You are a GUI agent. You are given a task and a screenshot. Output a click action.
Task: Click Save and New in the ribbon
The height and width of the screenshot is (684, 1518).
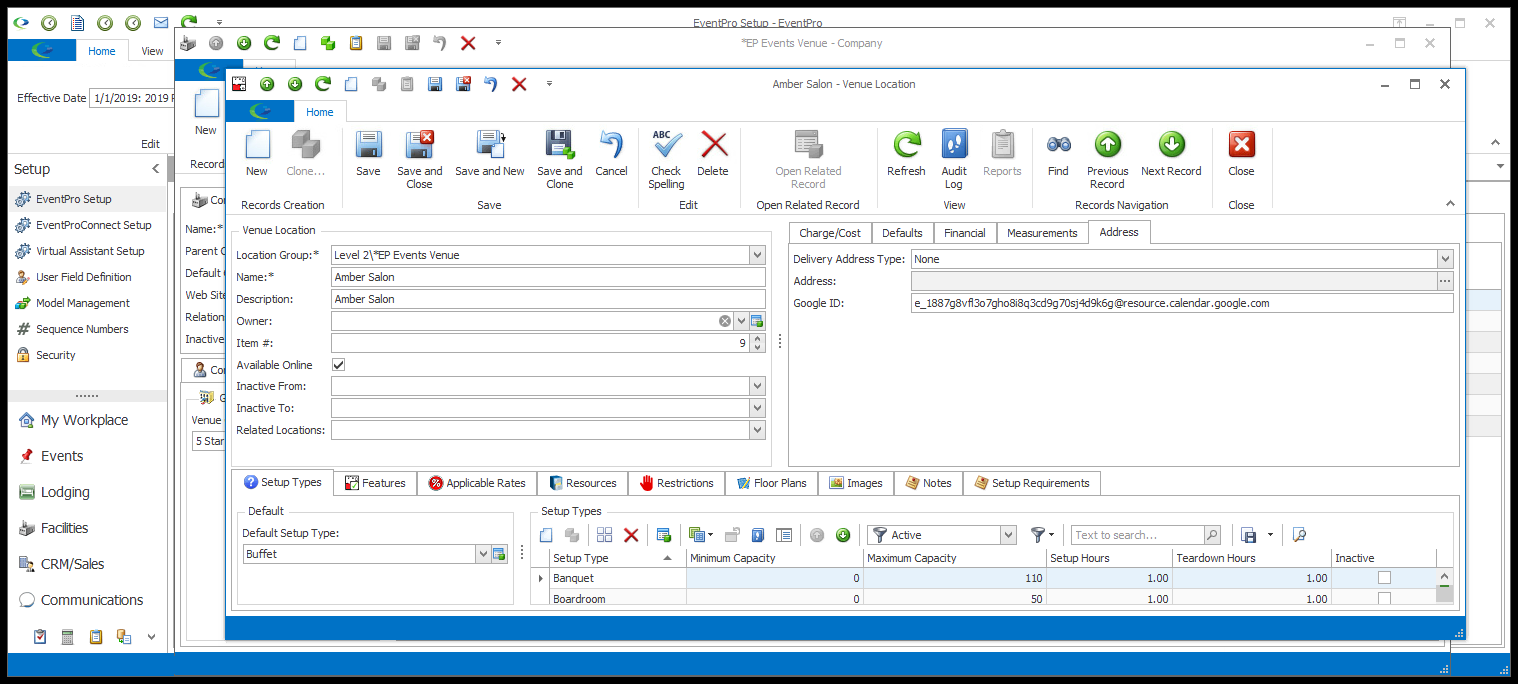click(490, 154)
